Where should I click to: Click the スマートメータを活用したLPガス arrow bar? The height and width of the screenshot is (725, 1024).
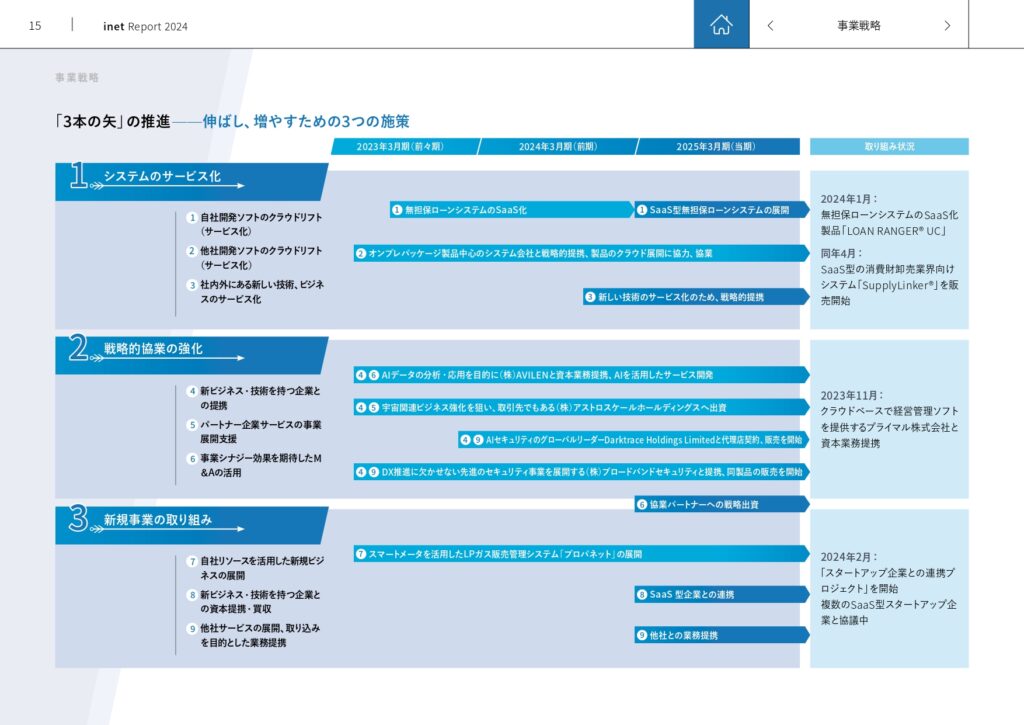click(x=581, y=554)
